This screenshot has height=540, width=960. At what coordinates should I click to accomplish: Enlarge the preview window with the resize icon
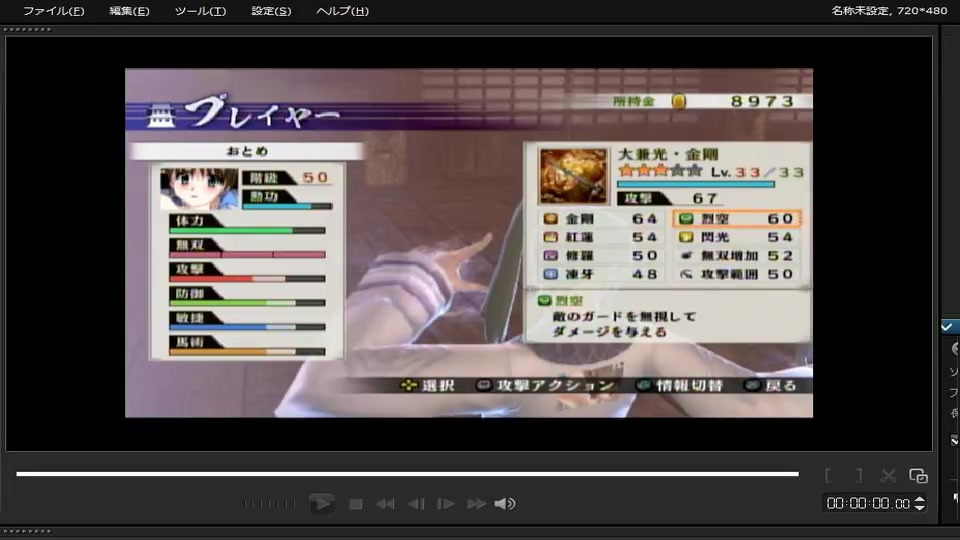click(x=918, y=475)
